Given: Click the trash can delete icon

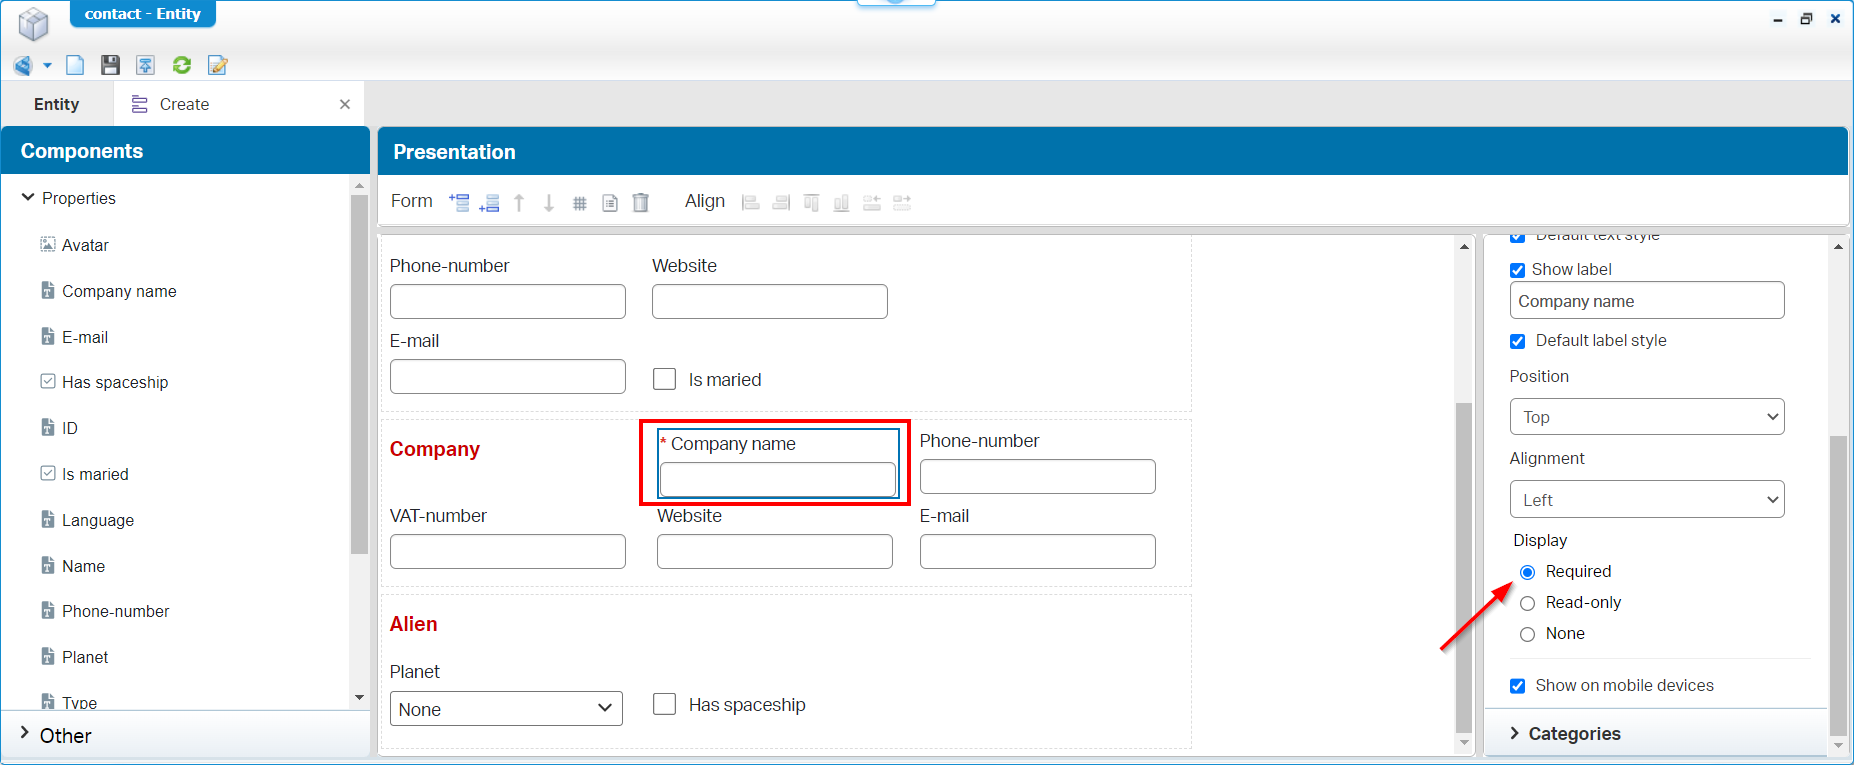Looking at the screenshot, I should pyautogui.click(x=641, y=202).
